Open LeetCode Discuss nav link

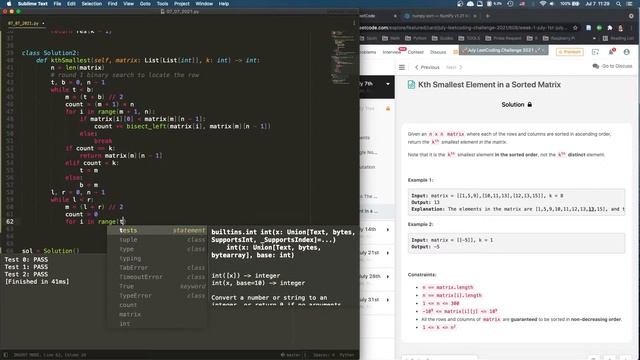(x=438, y=52)
